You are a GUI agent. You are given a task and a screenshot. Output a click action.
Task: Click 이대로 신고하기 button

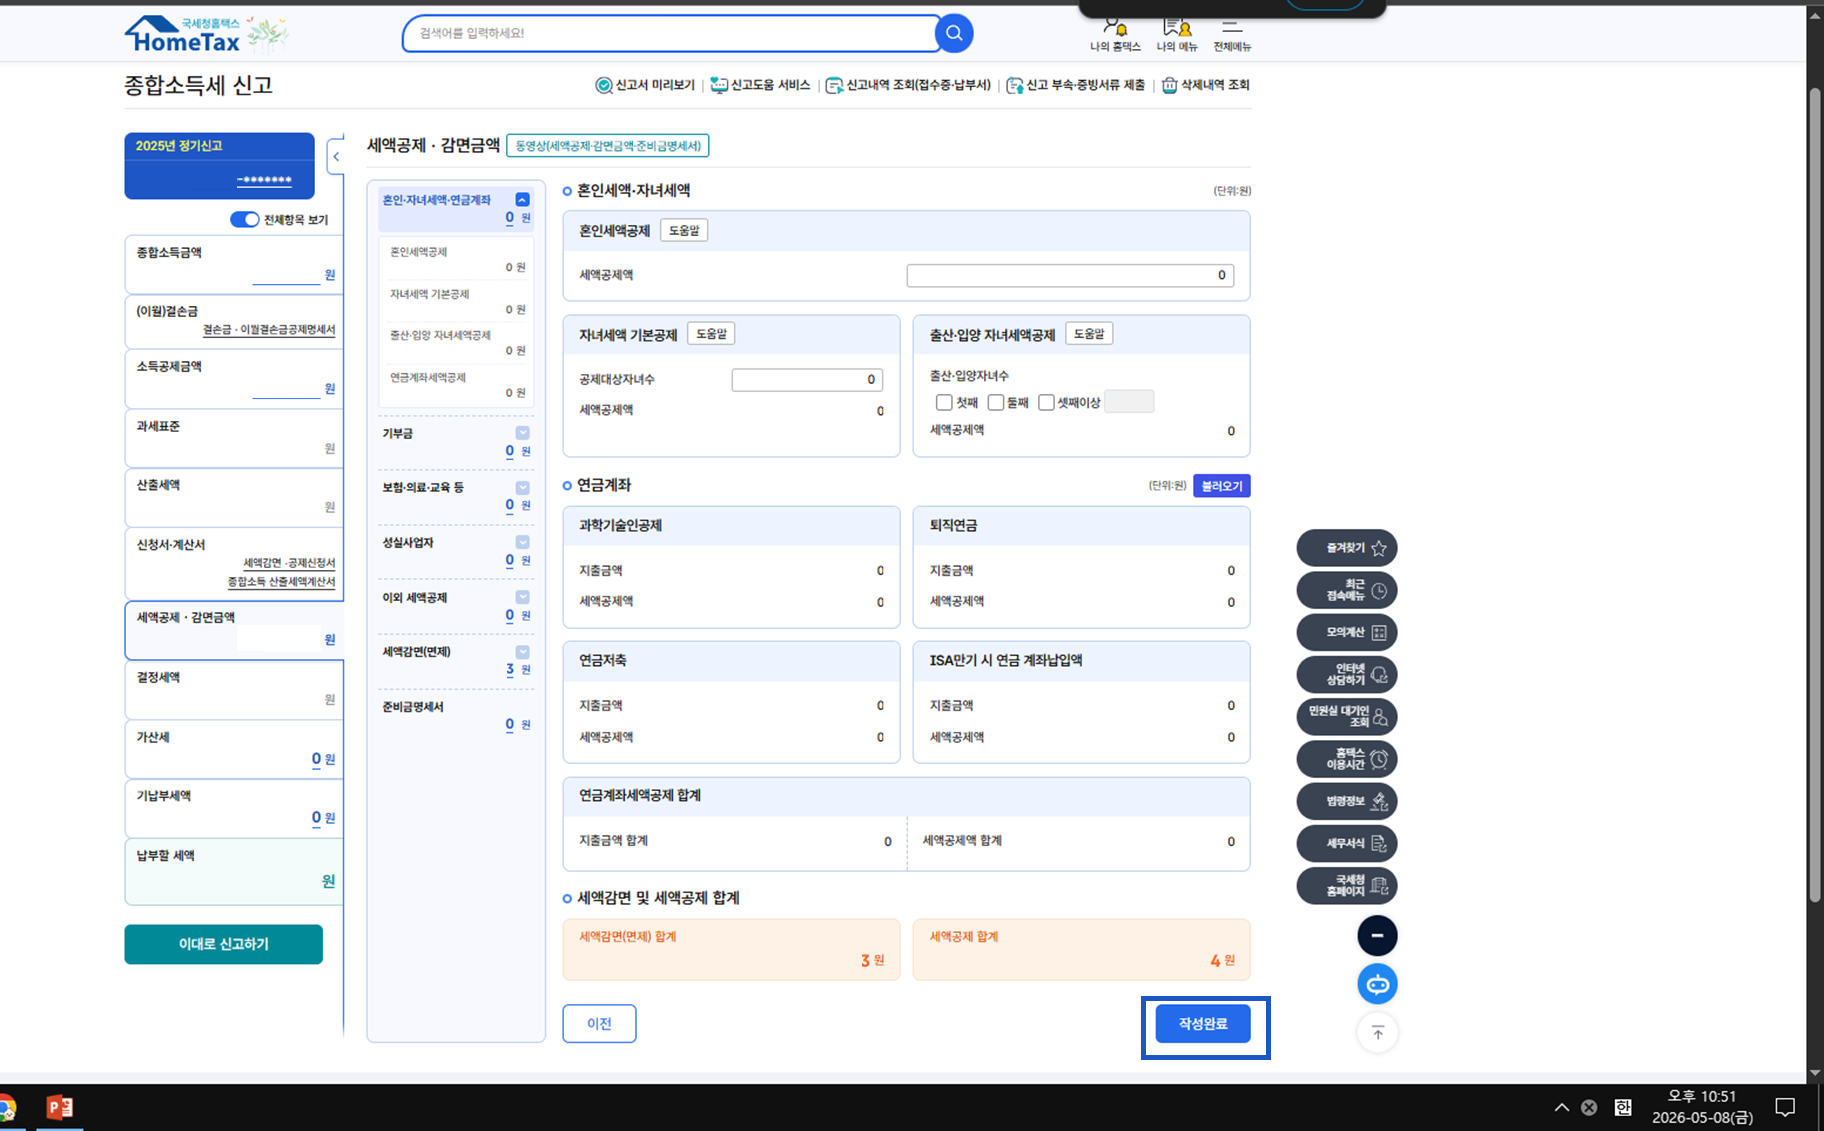pyautogui.click(x=224, y=944)
